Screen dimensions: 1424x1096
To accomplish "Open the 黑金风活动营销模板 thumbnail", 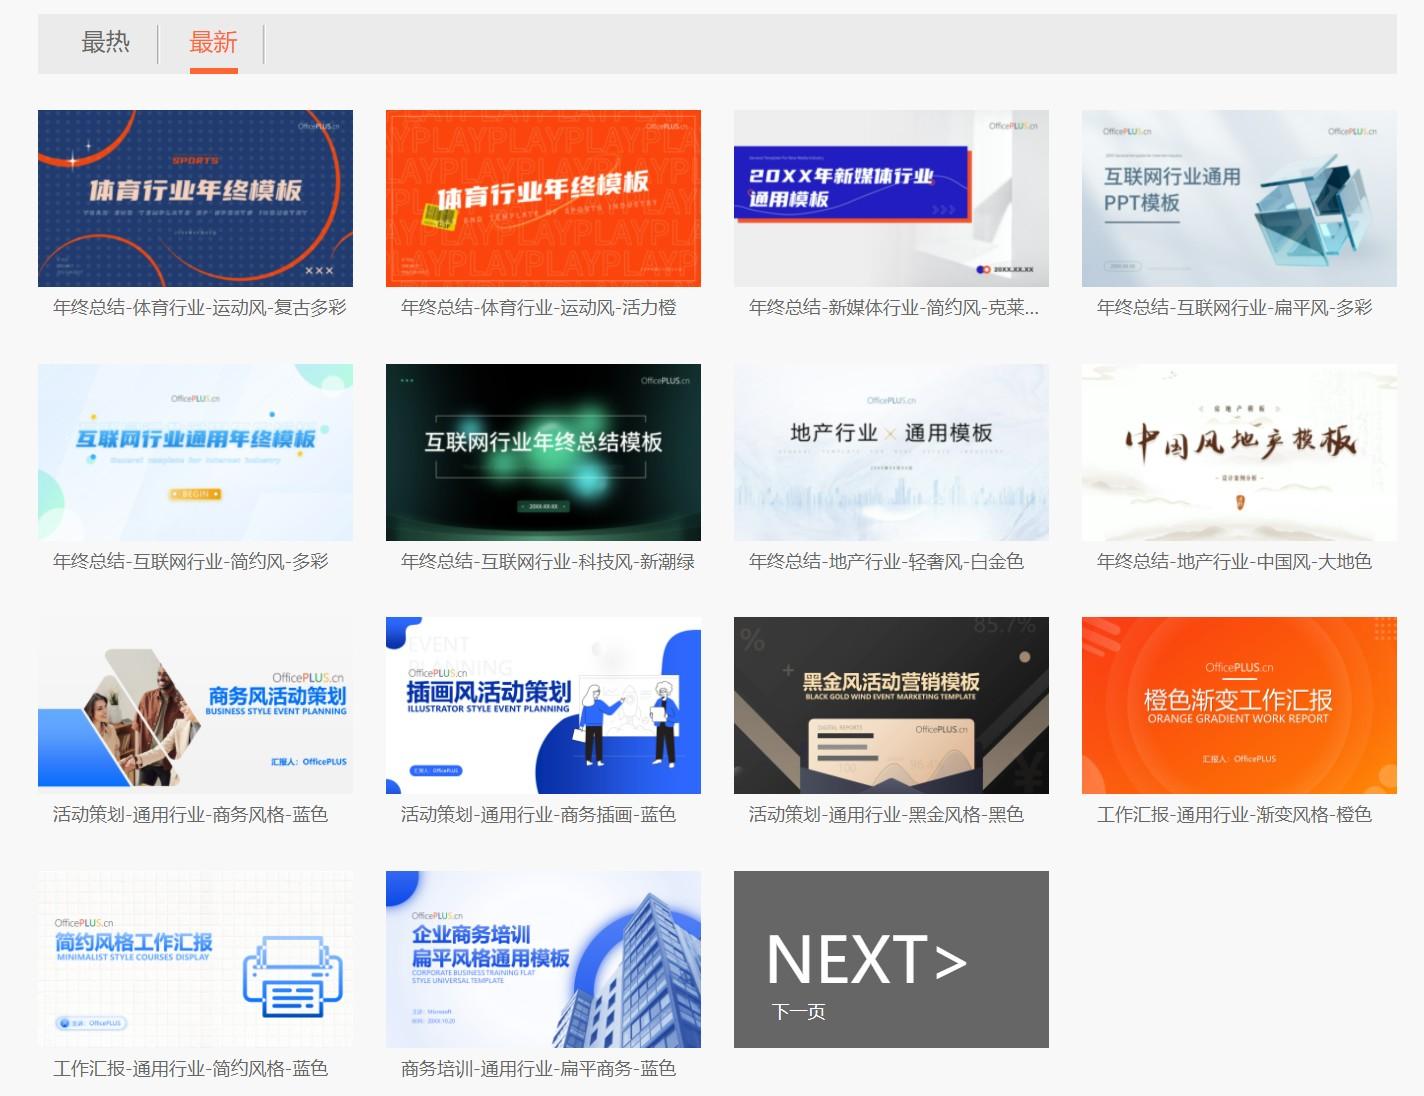I will 891,705.
